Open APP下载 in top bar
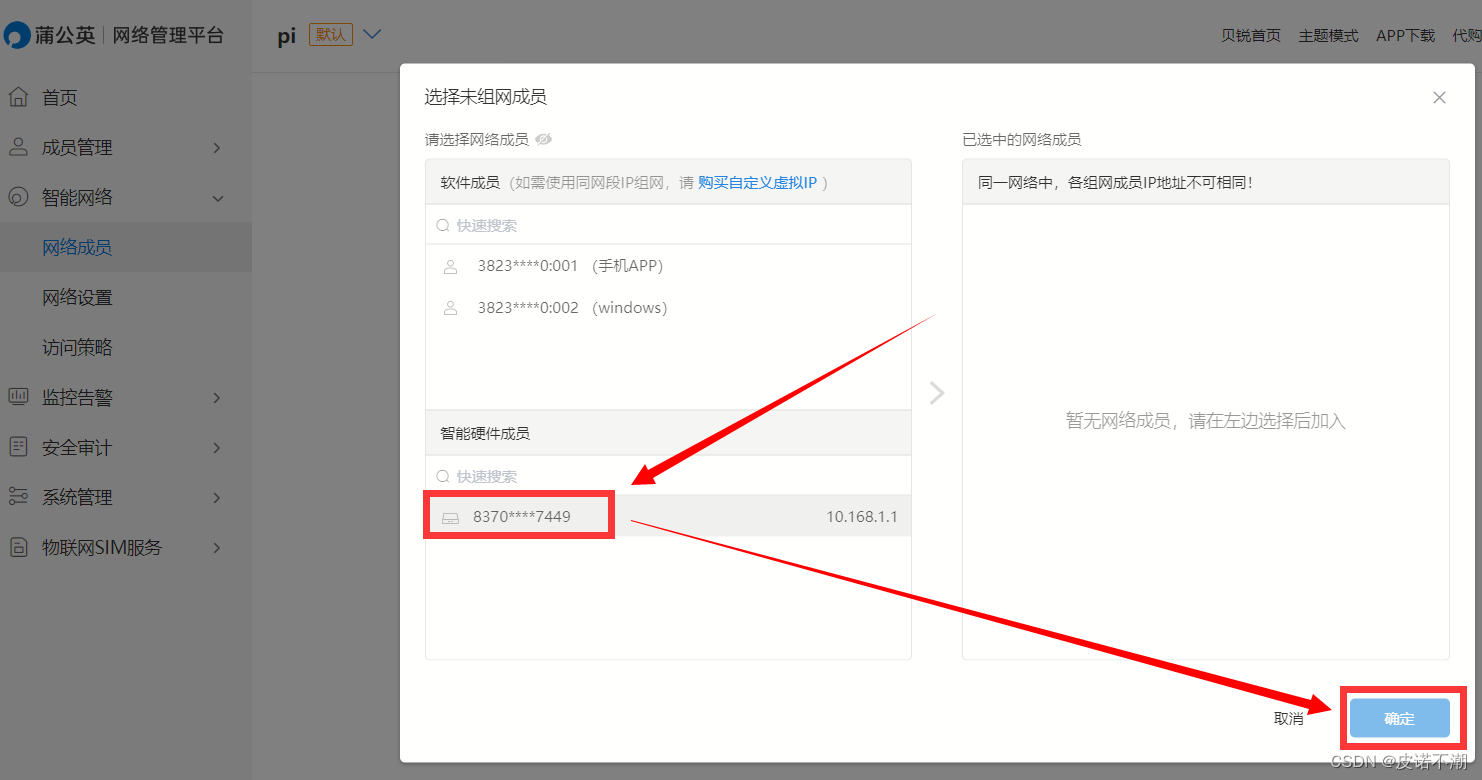 (x=1405, y=35)
